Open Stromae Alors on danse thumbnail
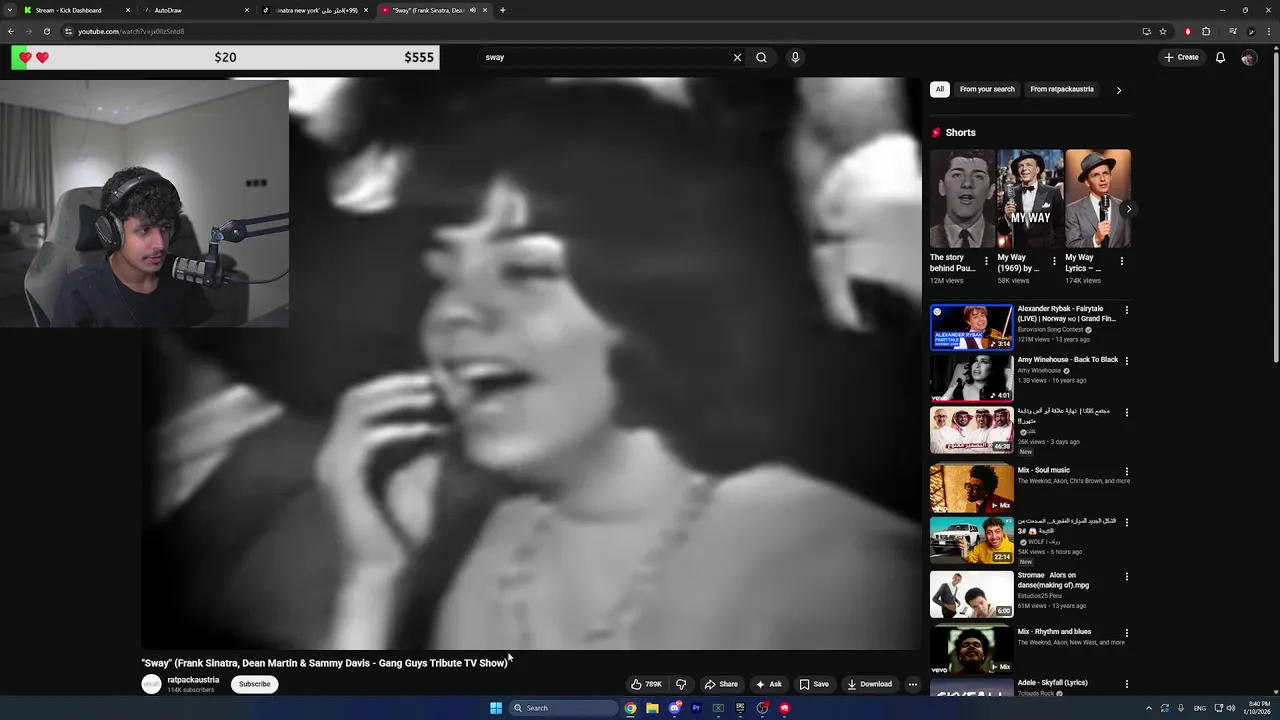 coord(971,595)
